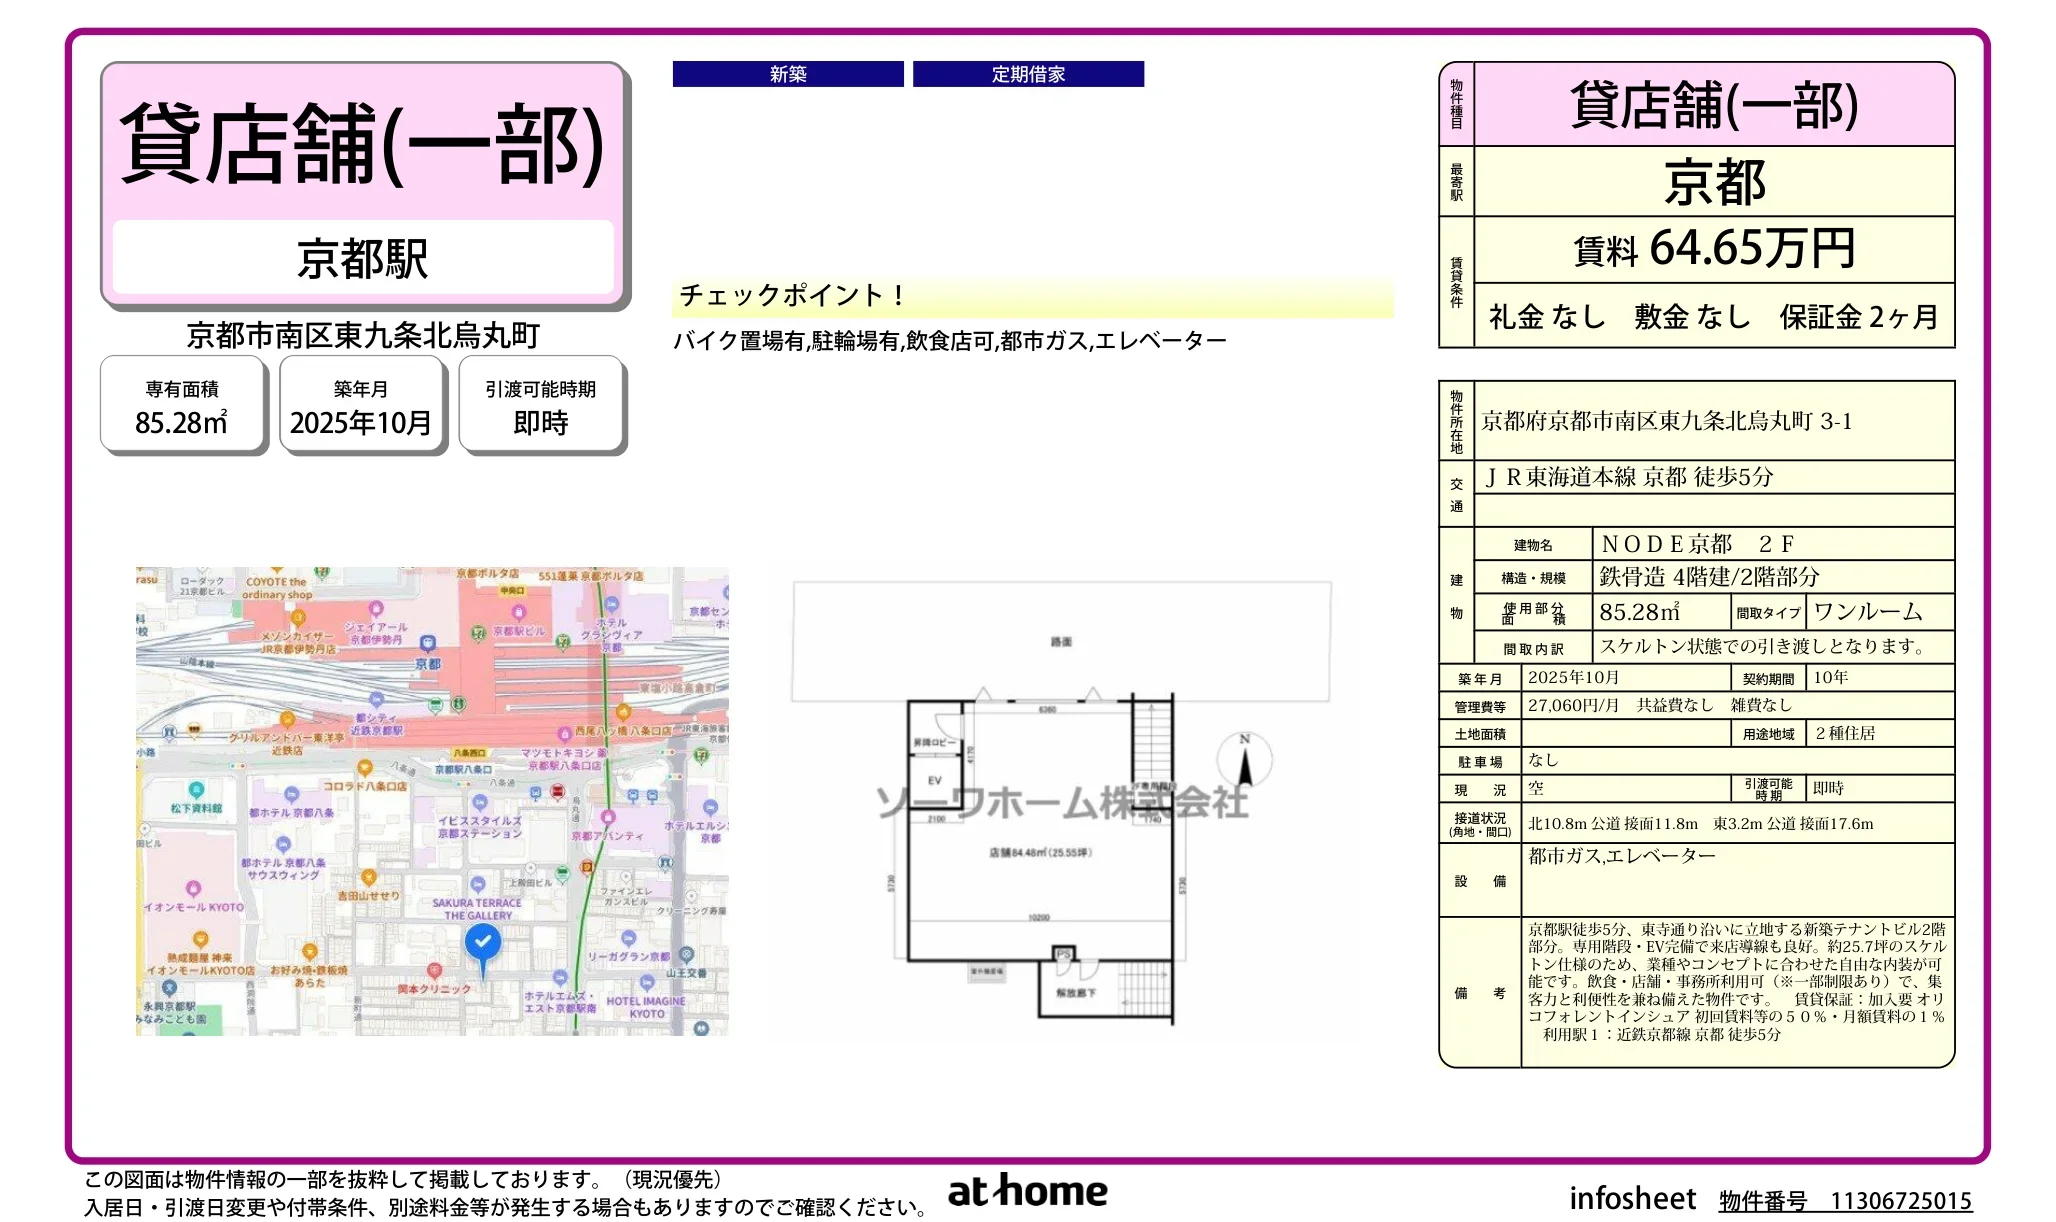Select the 定期借家 tag next to 新築
This screenshot has width=2056, height=1222.
[1029, 73]
